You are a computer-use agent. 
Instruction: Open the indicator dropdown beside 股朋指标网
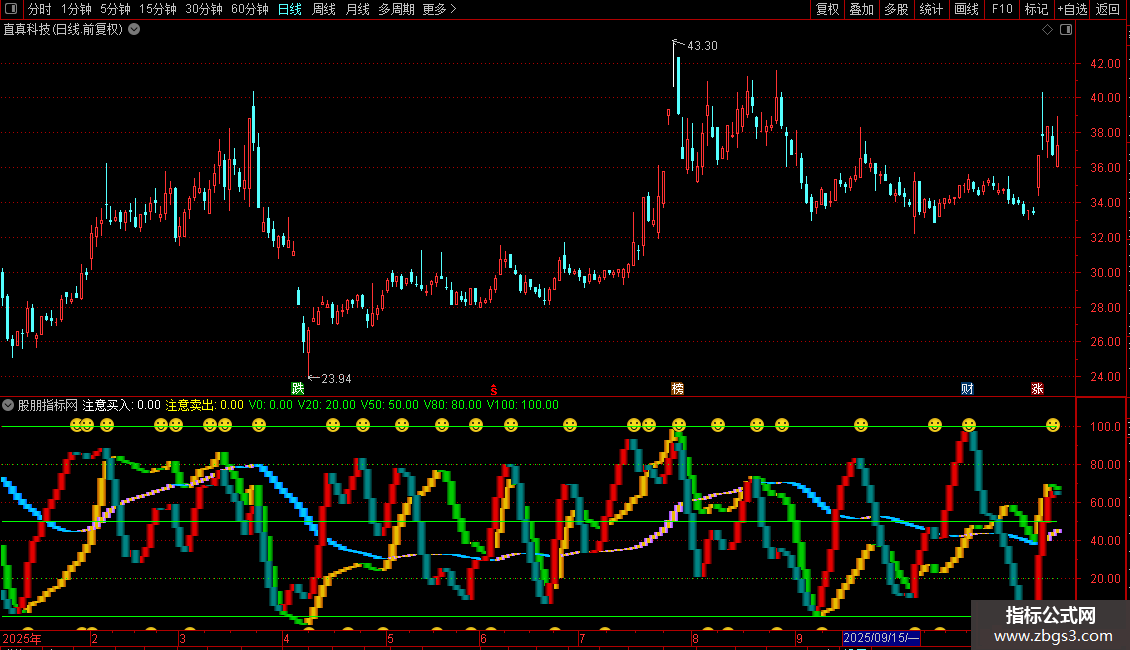point(8,405)
